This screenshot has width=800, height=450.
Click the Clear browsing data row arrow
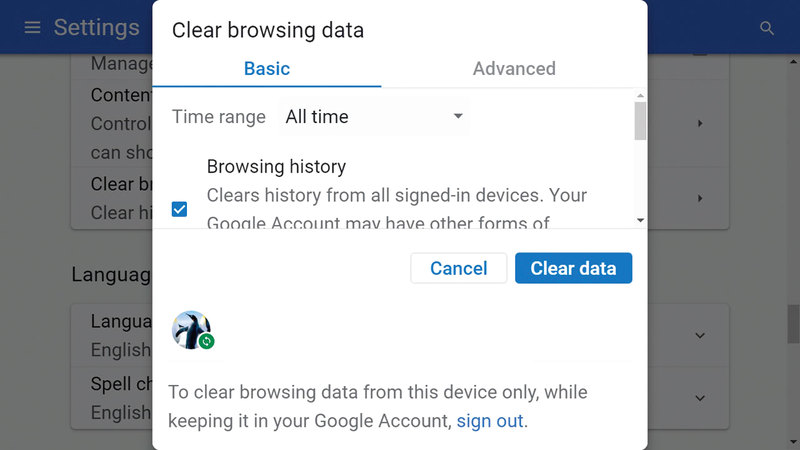(x=700, y=198)
